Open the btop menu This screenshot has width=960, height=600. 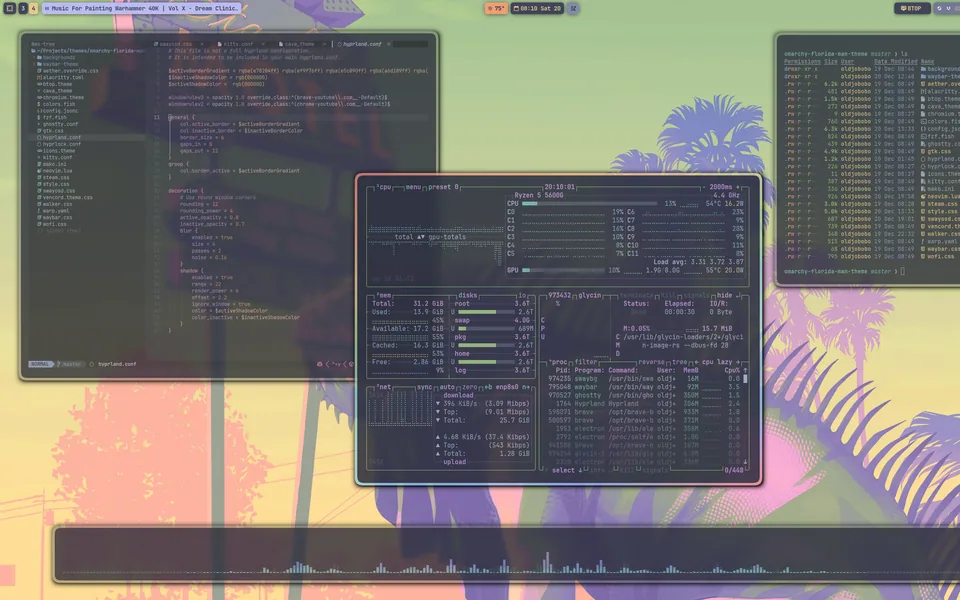pyautogui.click(x=413, y=187)
